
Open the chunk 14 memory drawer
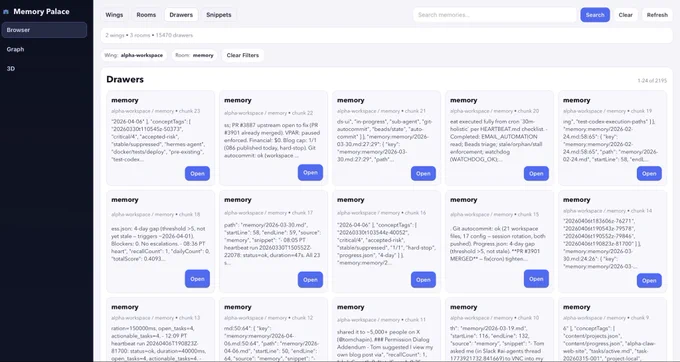[649, 280]
